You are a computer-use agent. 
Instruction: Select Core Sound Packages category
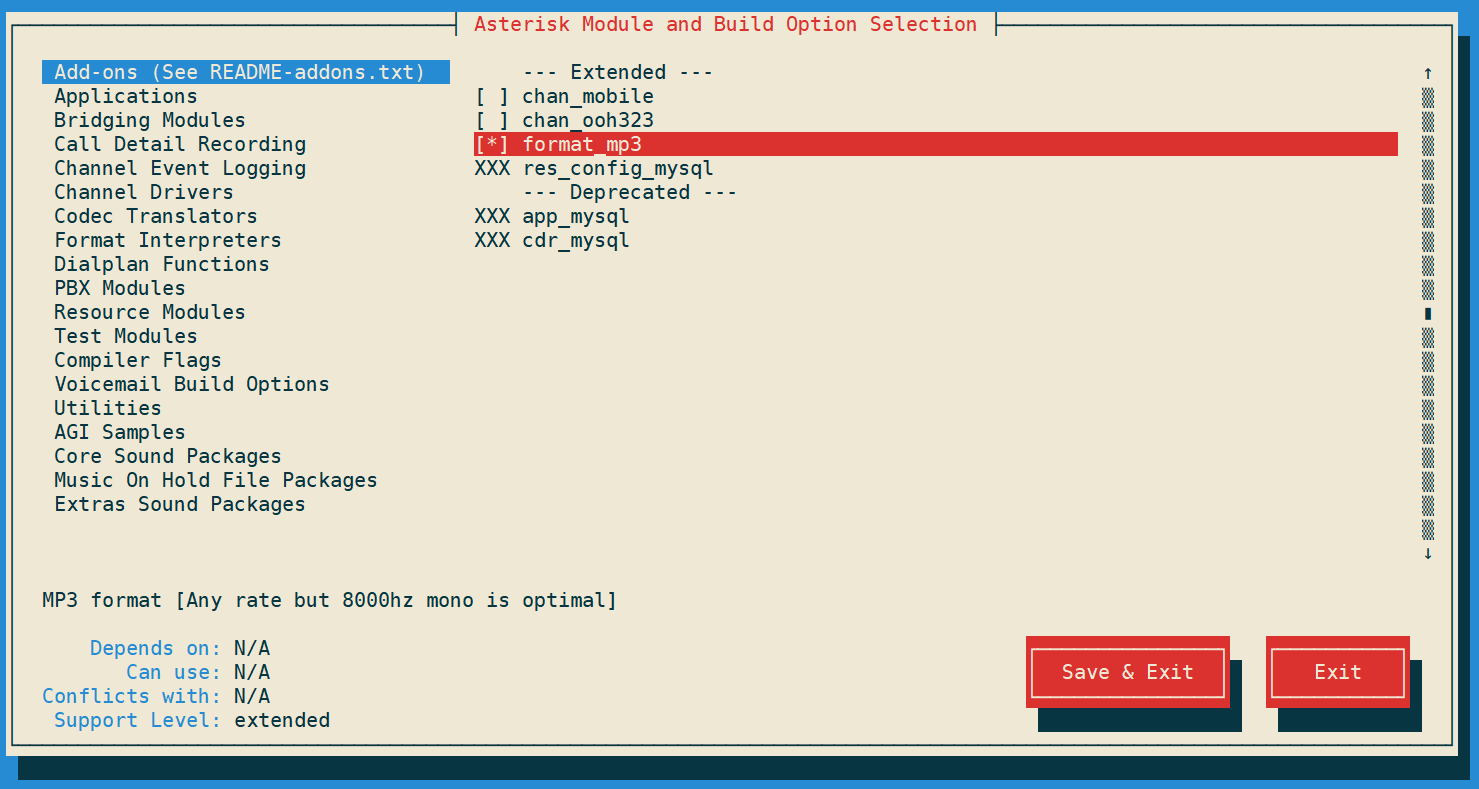pos(168,456)
